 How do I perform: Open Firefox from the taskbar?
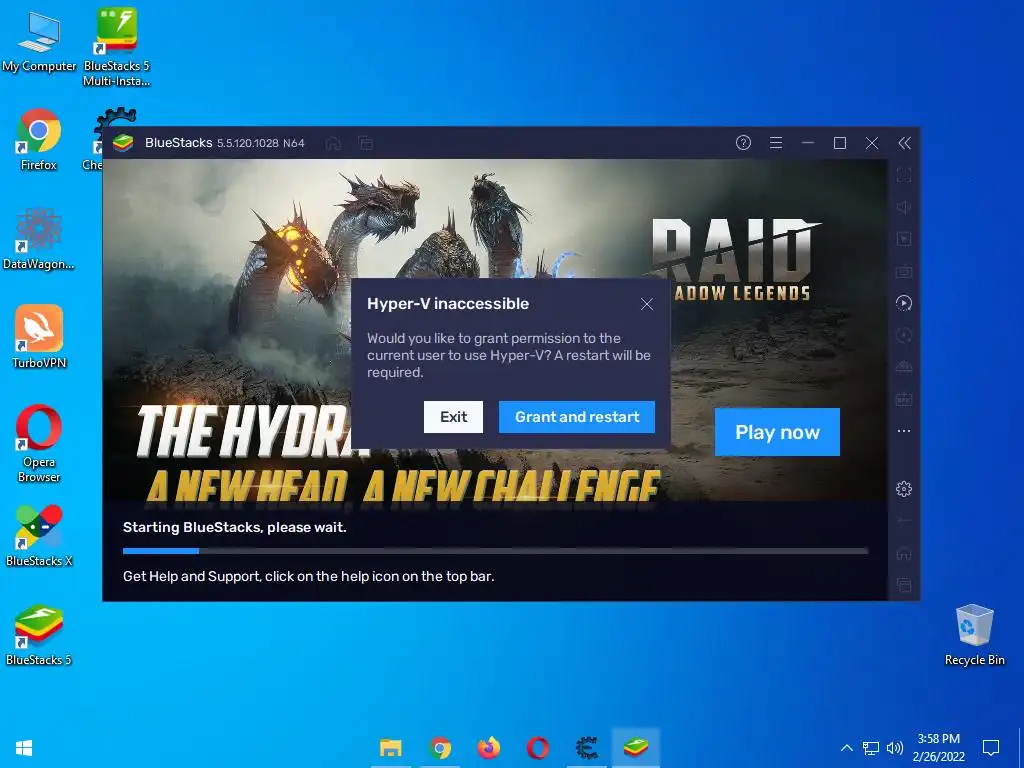[488, 748]
